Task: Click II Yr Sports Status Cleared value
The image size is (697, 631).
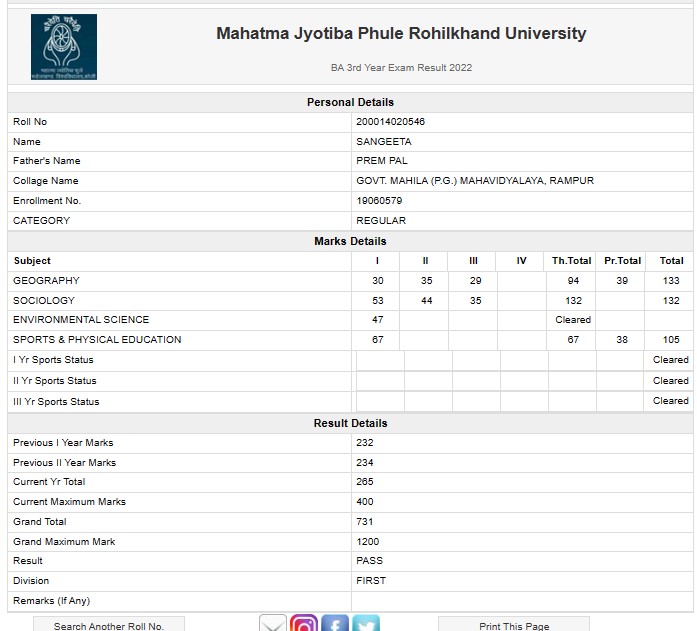Action: coord(670,380)
